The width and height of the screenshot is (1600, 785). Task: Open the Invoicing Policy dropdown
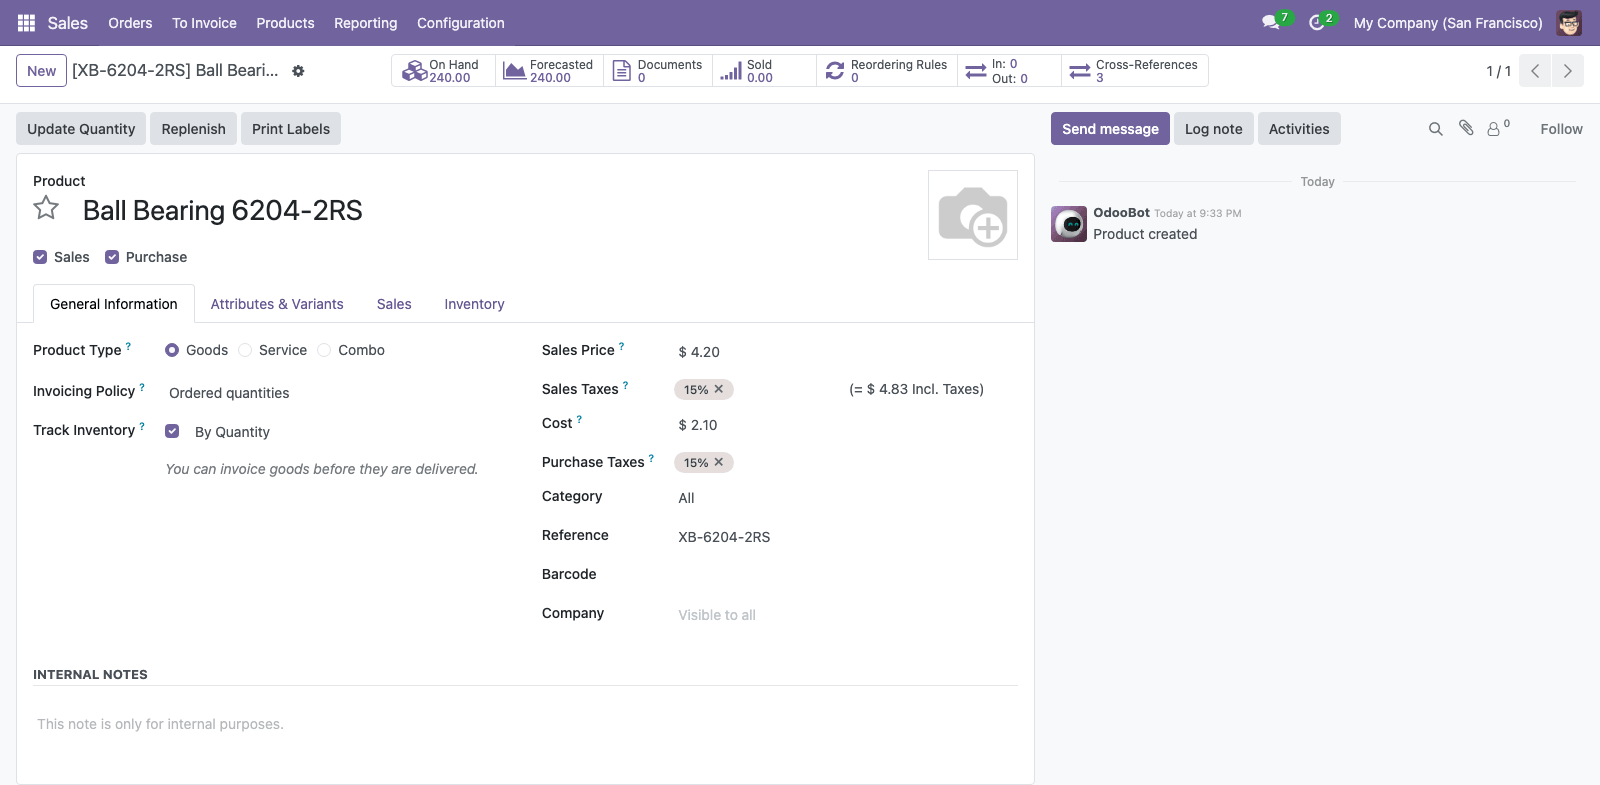tap(337, 393)
